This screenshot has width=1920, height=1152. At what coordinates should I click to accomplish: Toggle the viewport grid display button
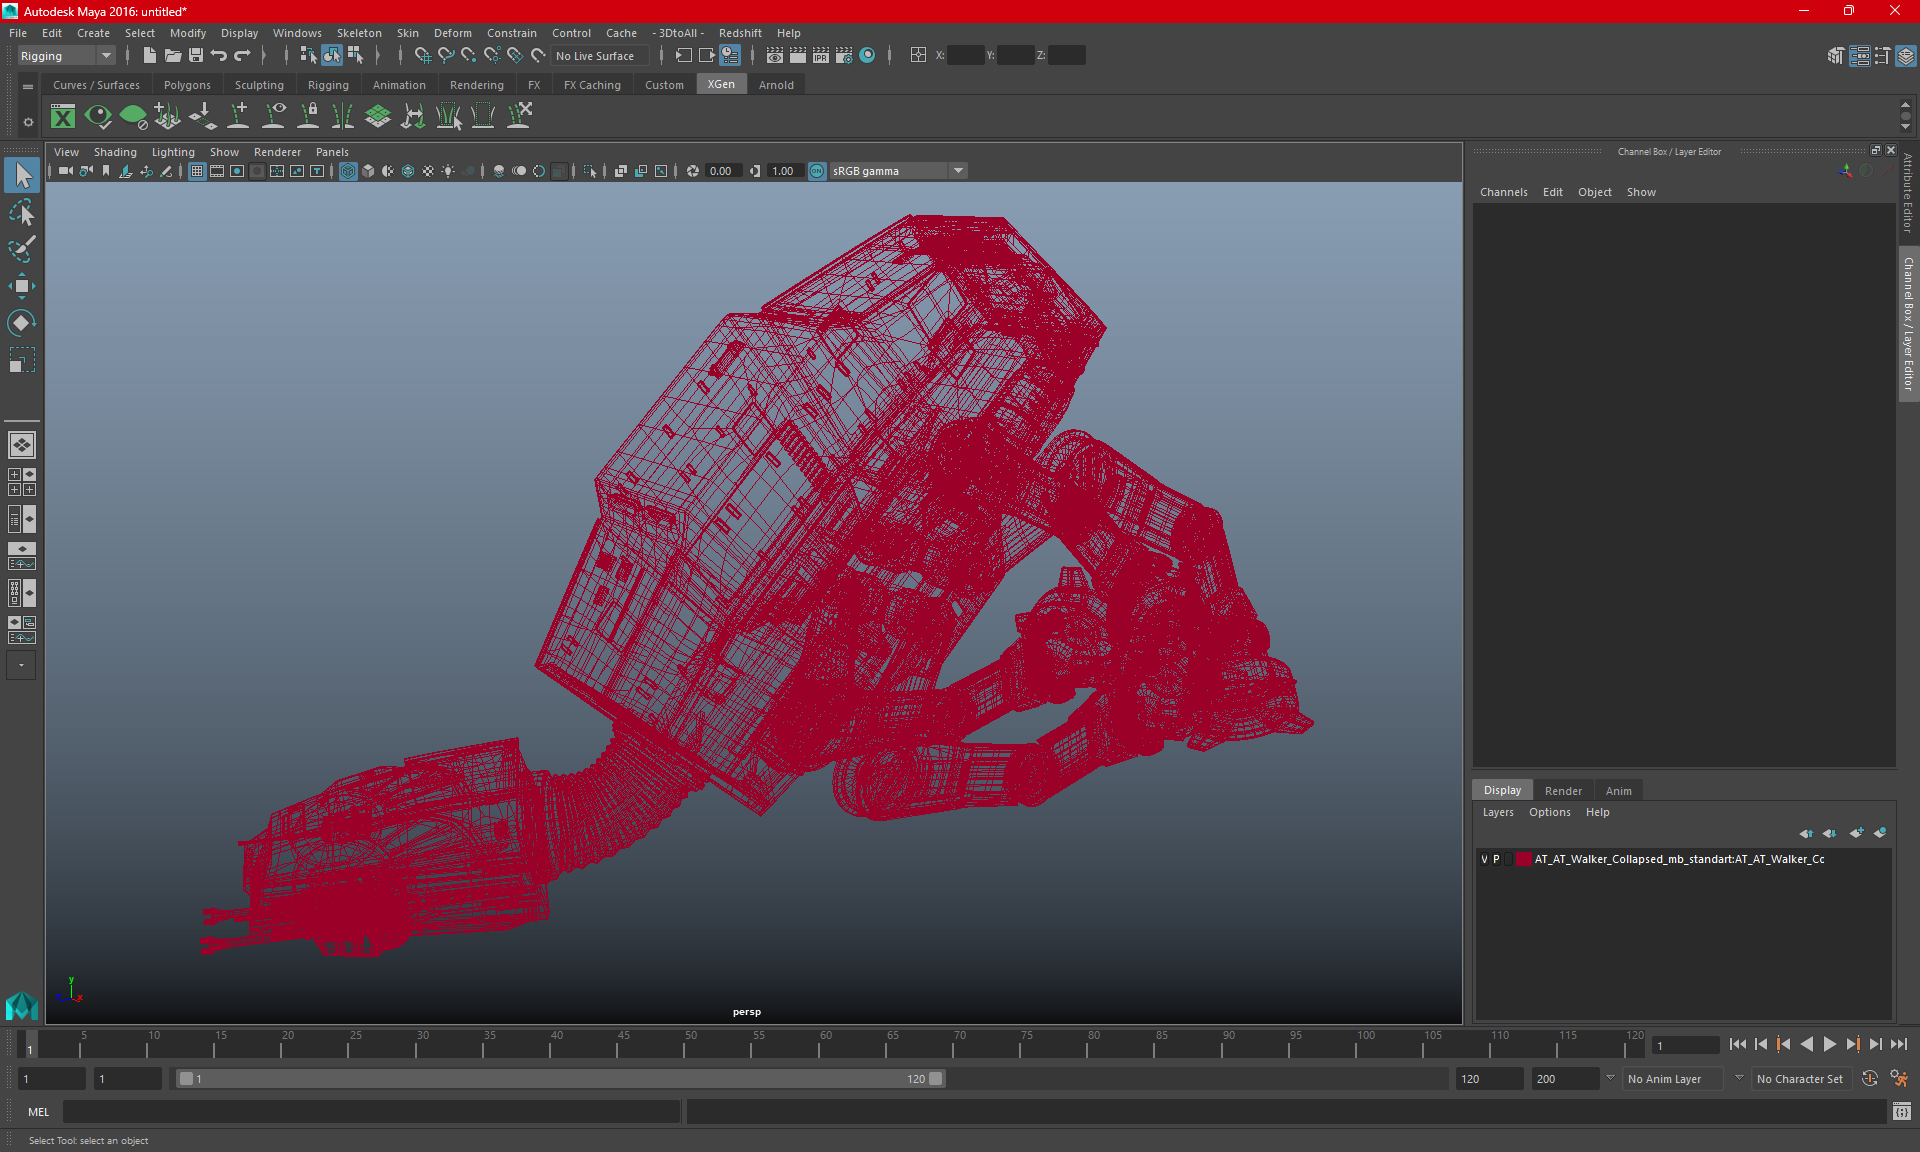[197, 171]
